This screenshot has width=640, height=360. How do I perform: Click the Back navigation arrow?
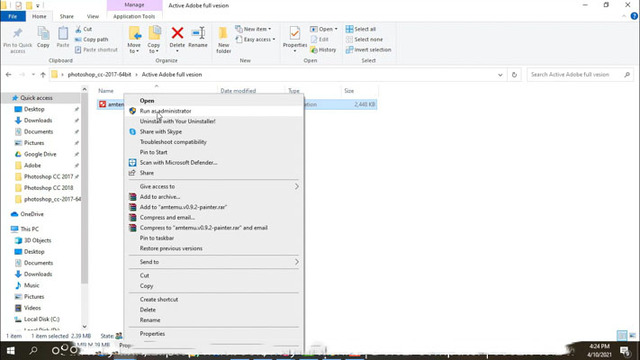pyautogui.click(x=9, y=75)
